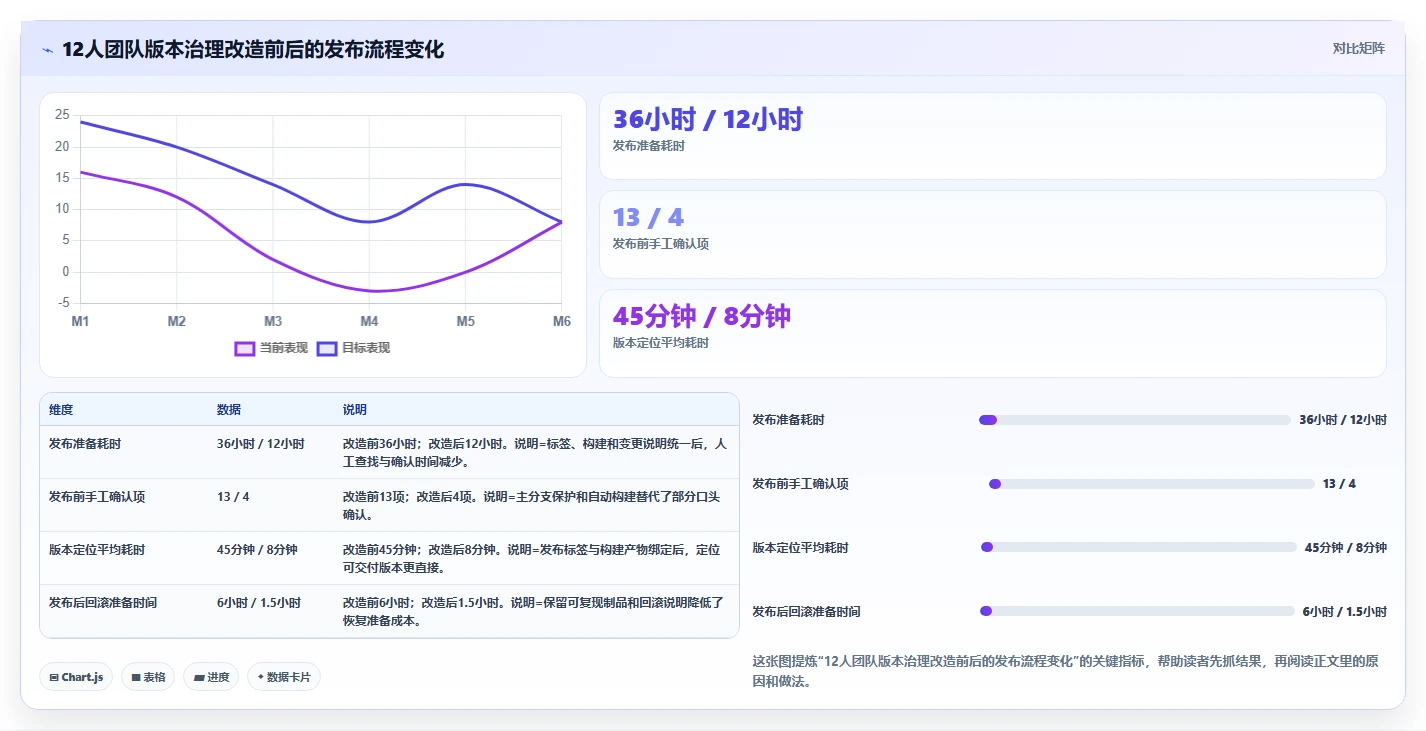Select the 发布准备耗时 cell in the table
Image resolution: width=1426 pixels, height=731 pixels.
pyautogui.click(x=85, y=443)
